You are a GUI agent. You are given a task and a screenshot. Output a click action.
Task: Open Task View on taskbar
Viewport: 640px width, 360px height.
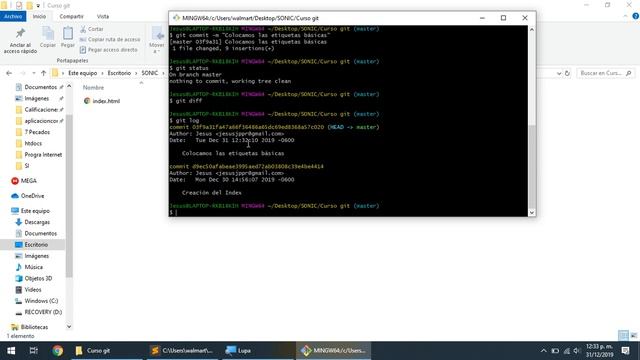34,351
